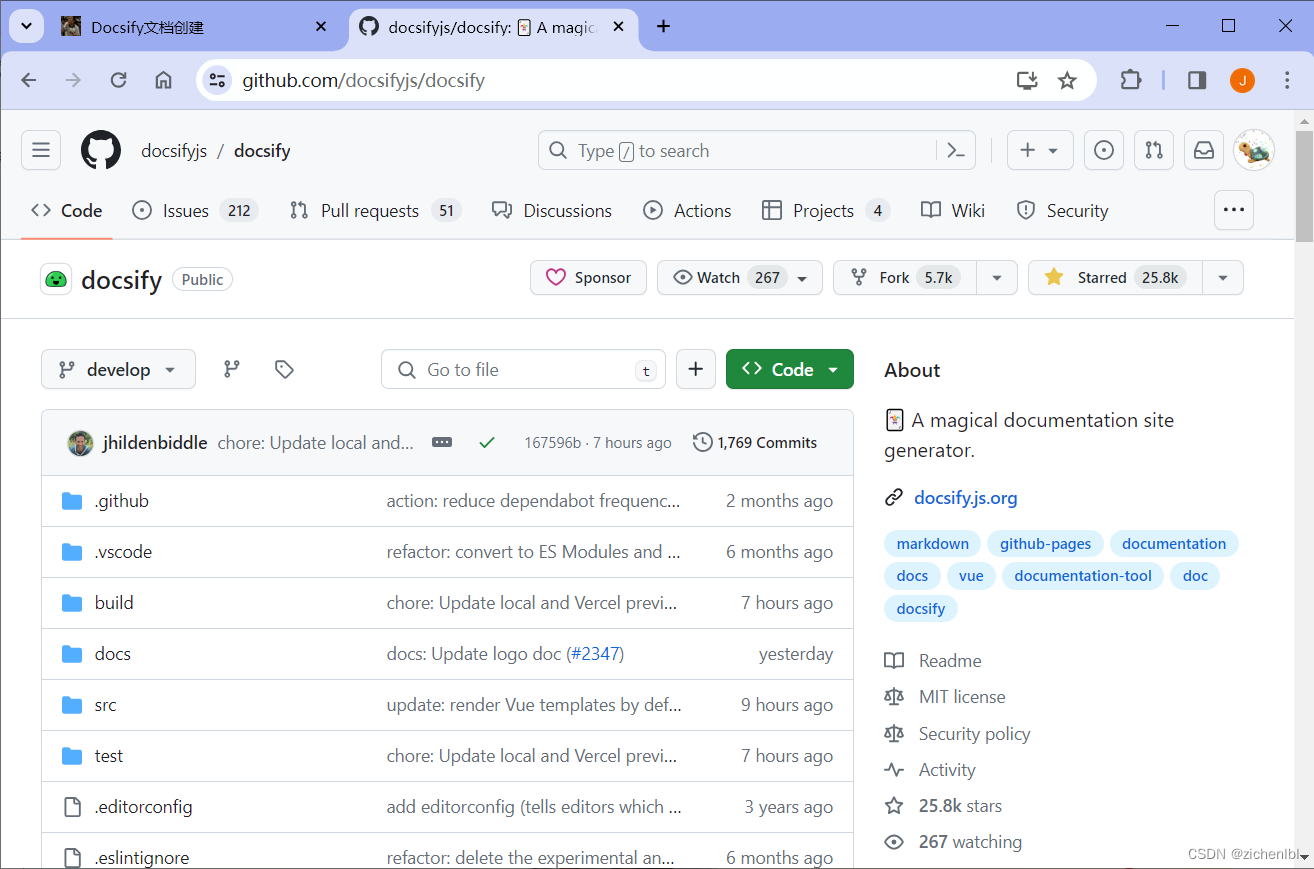This screenshot has height=869, width=1314.
Task: Open the tab search dropdown in Chrome
Action: click(26, 26)
